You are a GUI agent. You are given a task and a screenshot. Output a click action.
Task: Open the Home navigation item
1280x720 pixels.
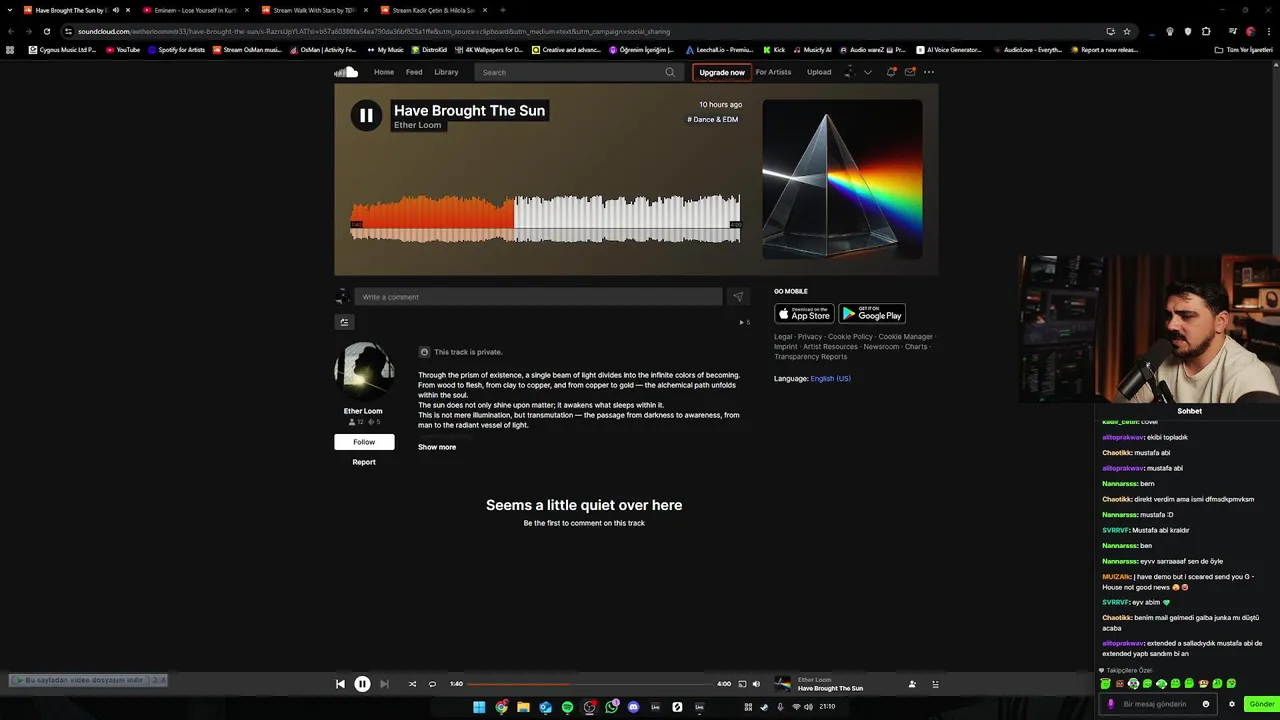(384, 72)
